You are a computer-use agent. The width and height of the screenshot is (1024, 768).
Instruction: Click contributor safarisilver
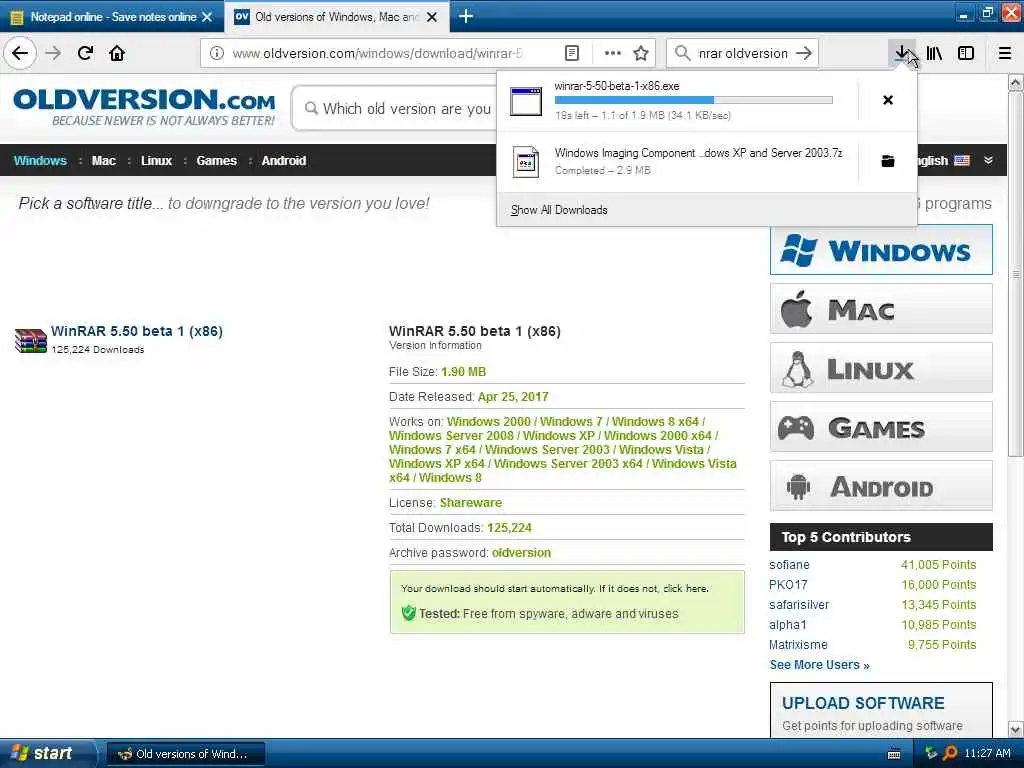(799, 605)
